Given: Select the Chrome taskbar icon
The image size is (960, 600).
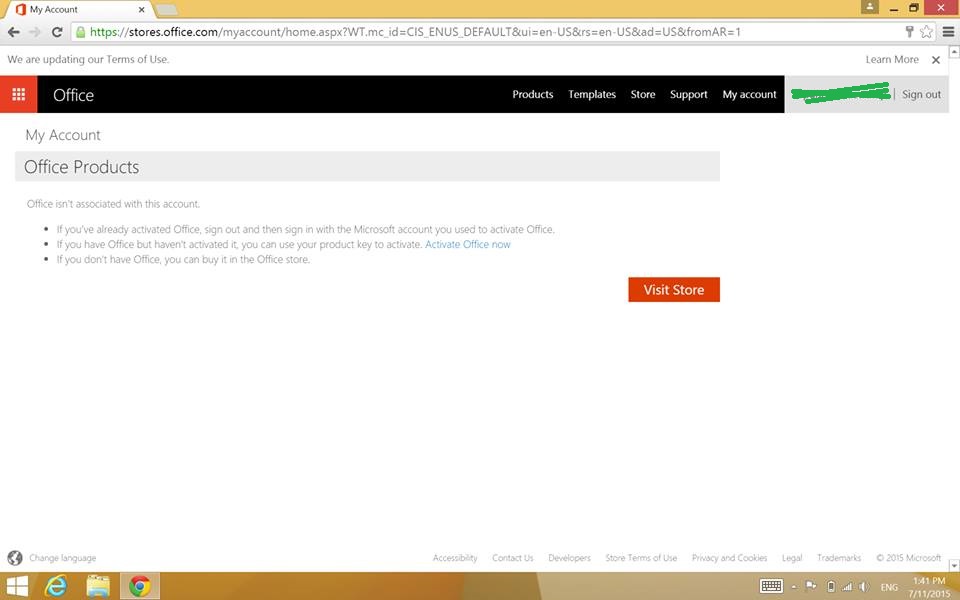Looking at the screenshot, I should click(140, 587).
